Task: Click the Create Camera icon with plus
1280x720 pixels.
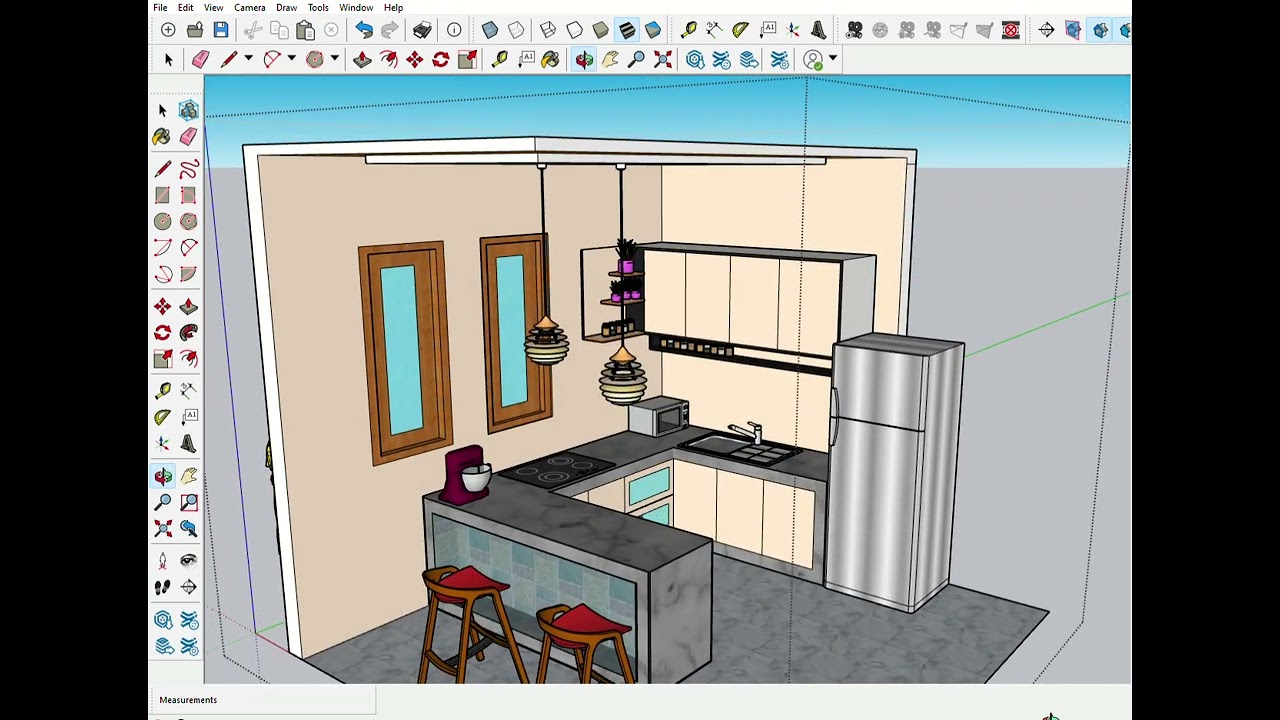Action: (x=854, y=30)
